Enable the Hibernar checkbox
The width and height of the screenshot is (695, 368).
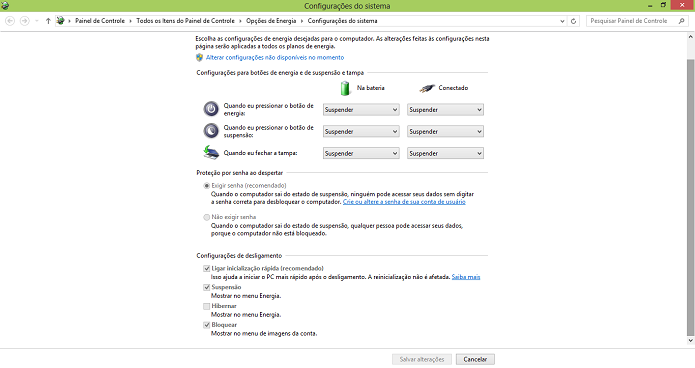207,306
